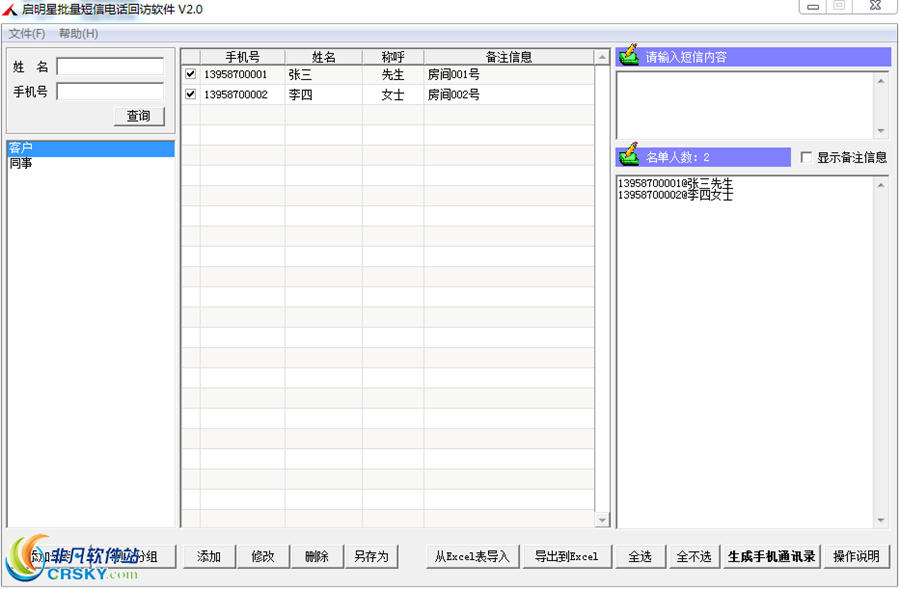Click the 添加 button
The width and height of the screenshot is (900, 589).
209,556
